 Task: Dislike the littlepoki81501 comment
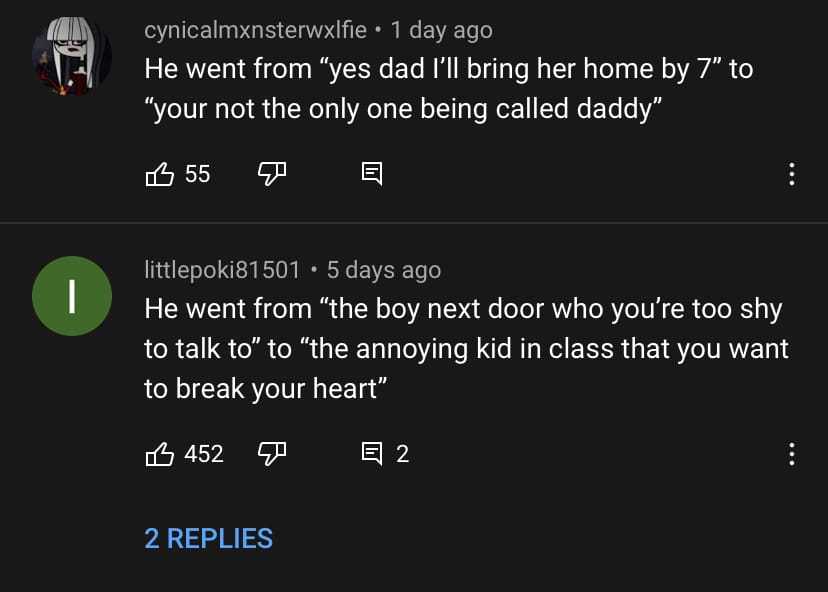point(272,454)
